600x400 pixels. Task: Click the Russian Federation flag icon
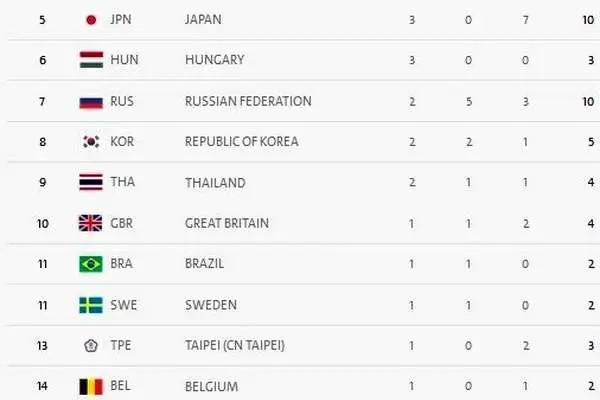[x=91, y=102]
